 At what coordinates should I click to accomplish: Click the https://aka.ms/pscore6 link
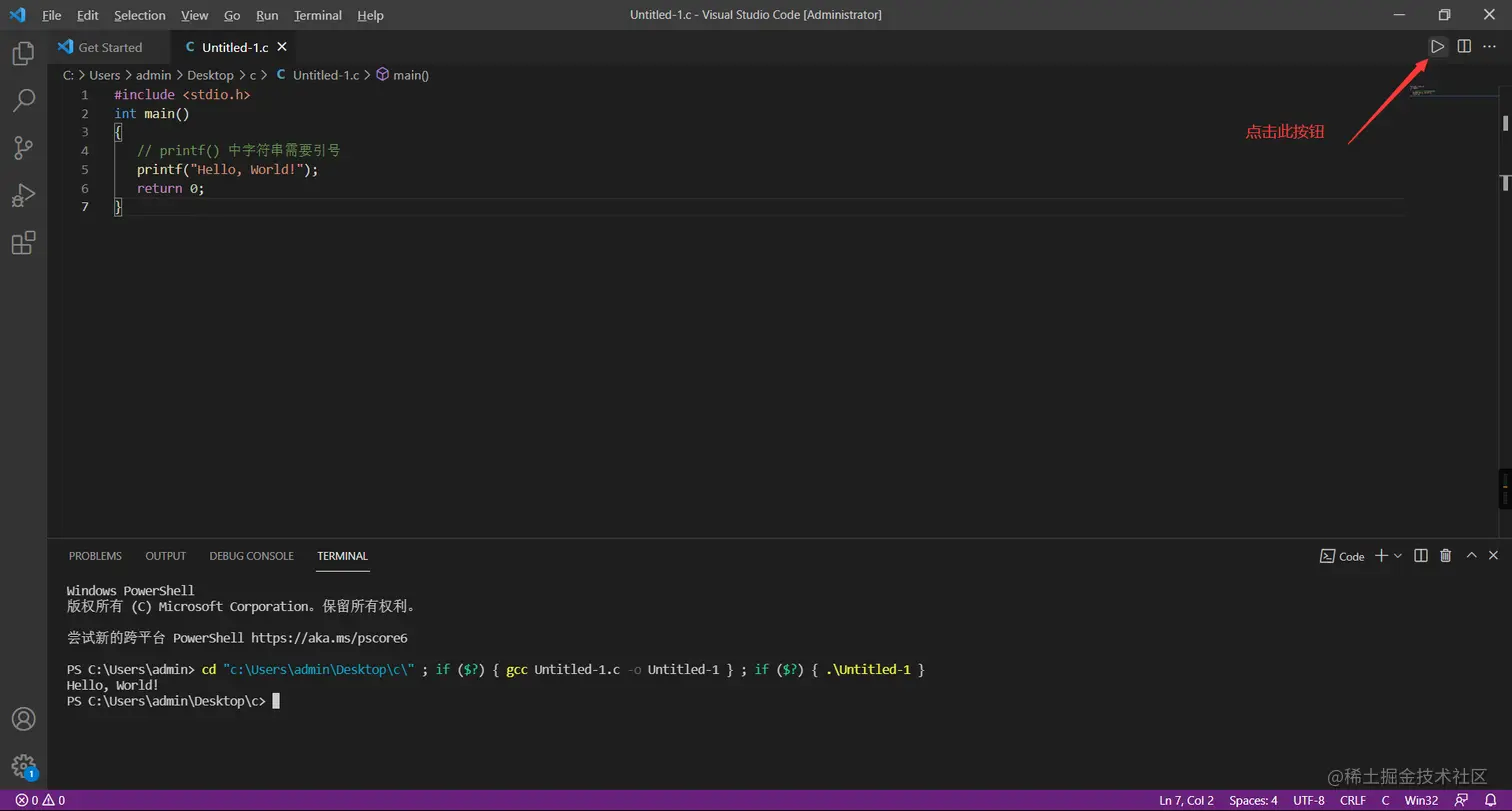(x=329, y=638)
